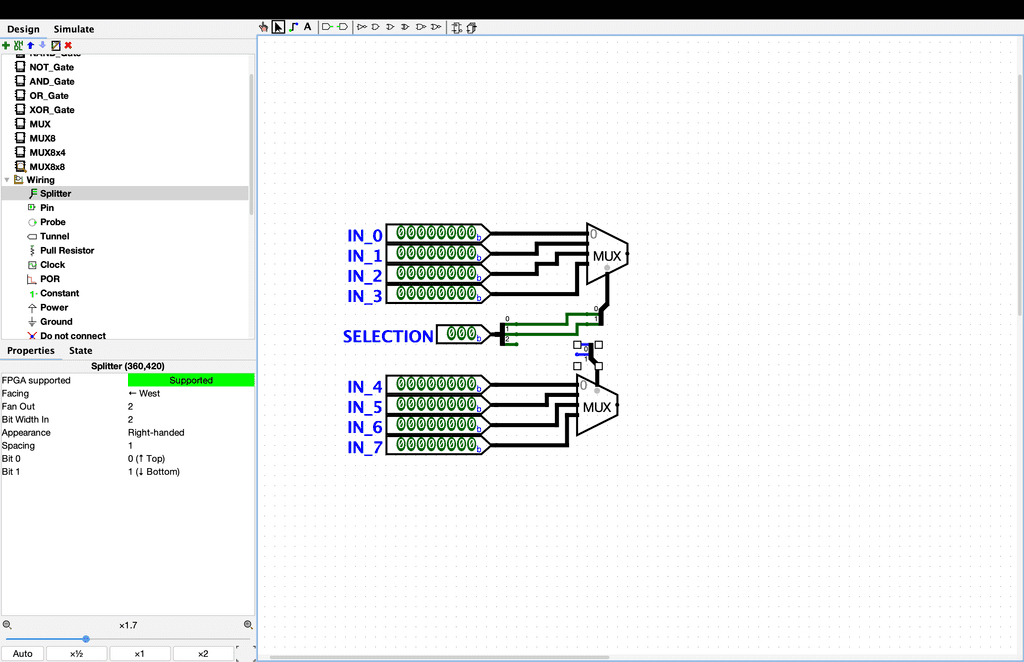Choose the Text tool 'A' icon
1024x662 pixels.
[x=308, y=27]
